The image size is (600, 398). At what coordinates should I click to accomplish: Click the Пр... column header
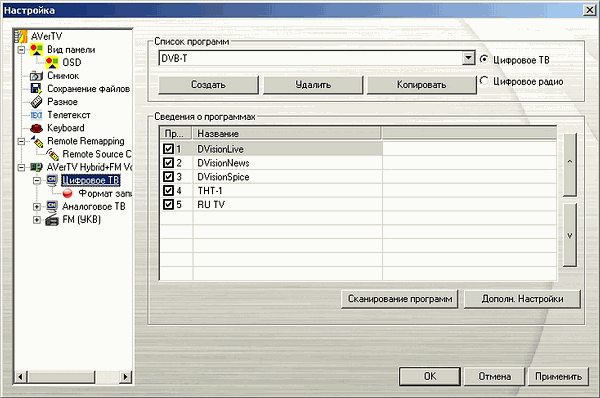(176, 134)
